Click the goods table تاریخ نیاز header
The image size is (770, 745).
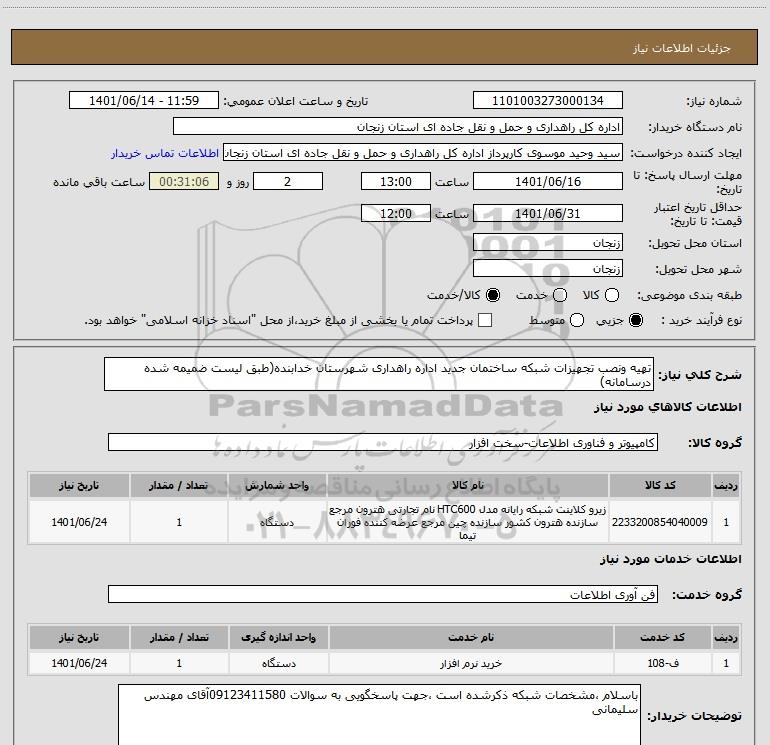click(79, 485)
